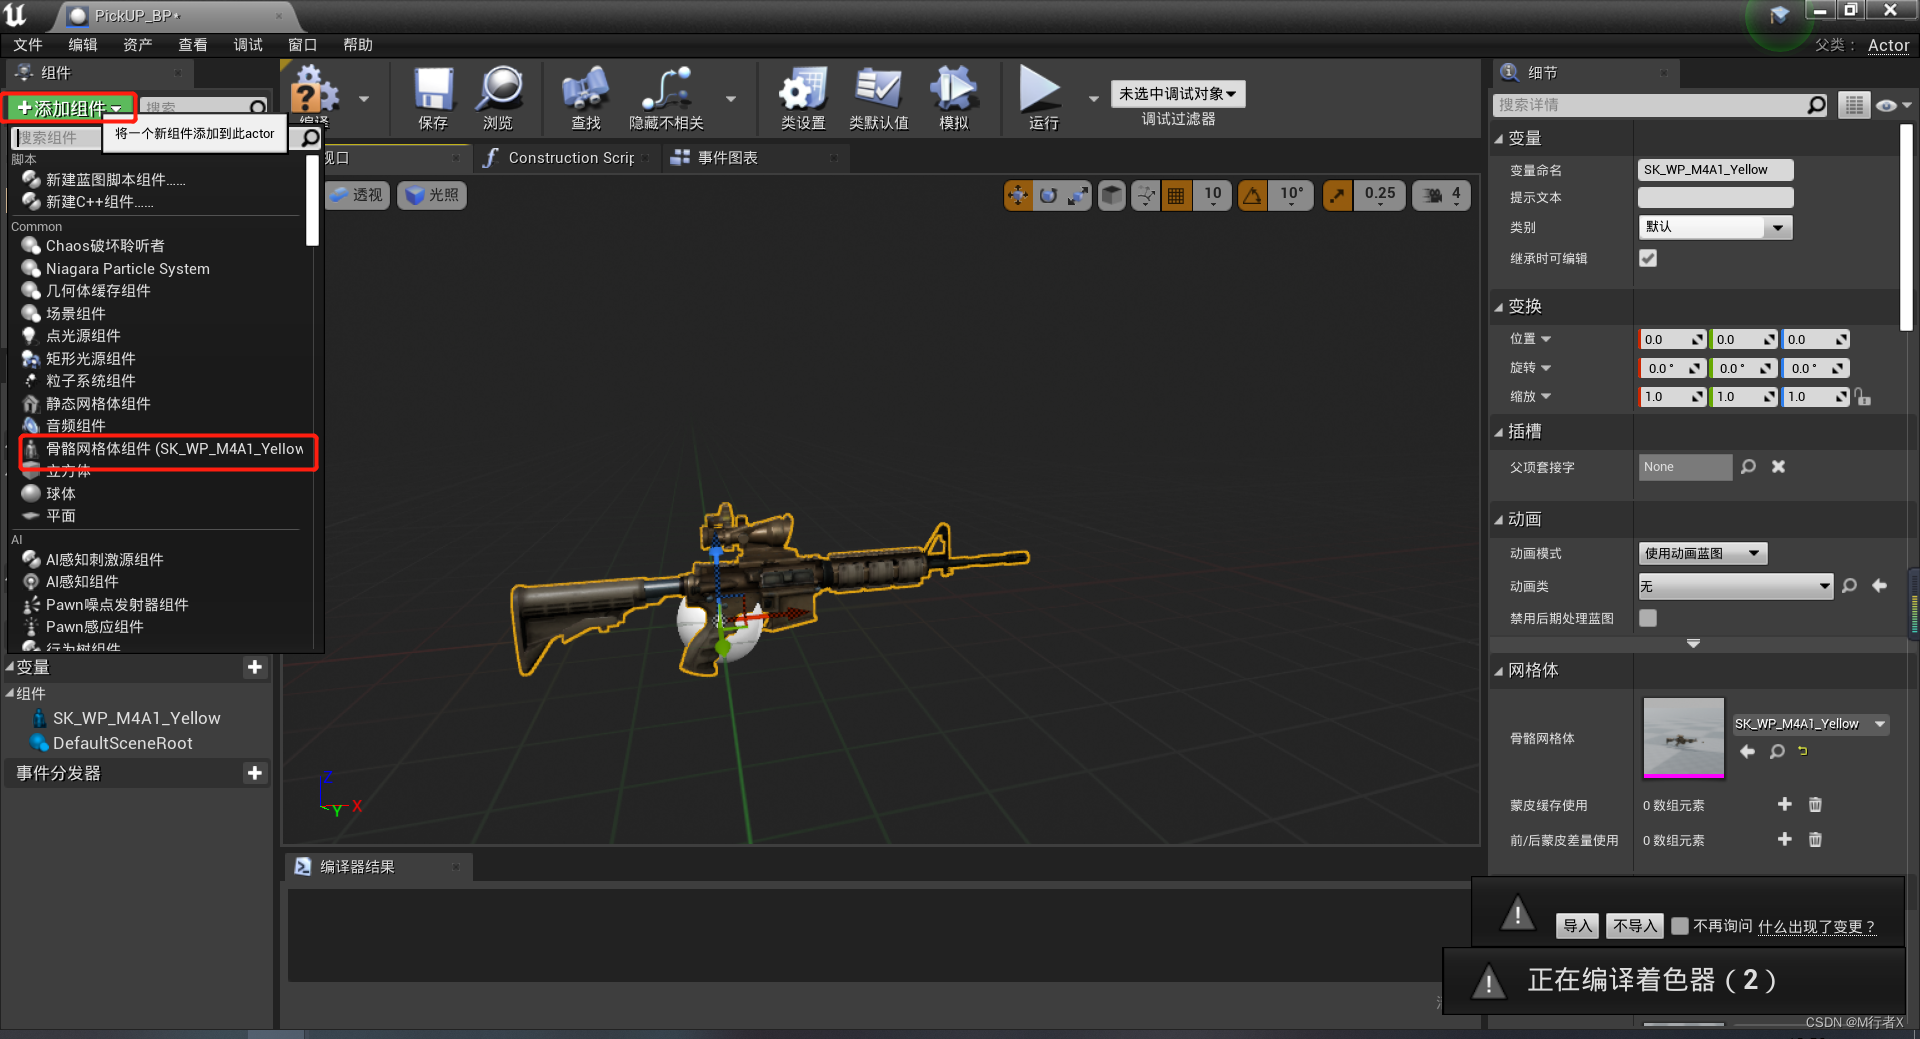Clear the parent socket with X icon
1920x1039 pixels.
click(1778, 467)
